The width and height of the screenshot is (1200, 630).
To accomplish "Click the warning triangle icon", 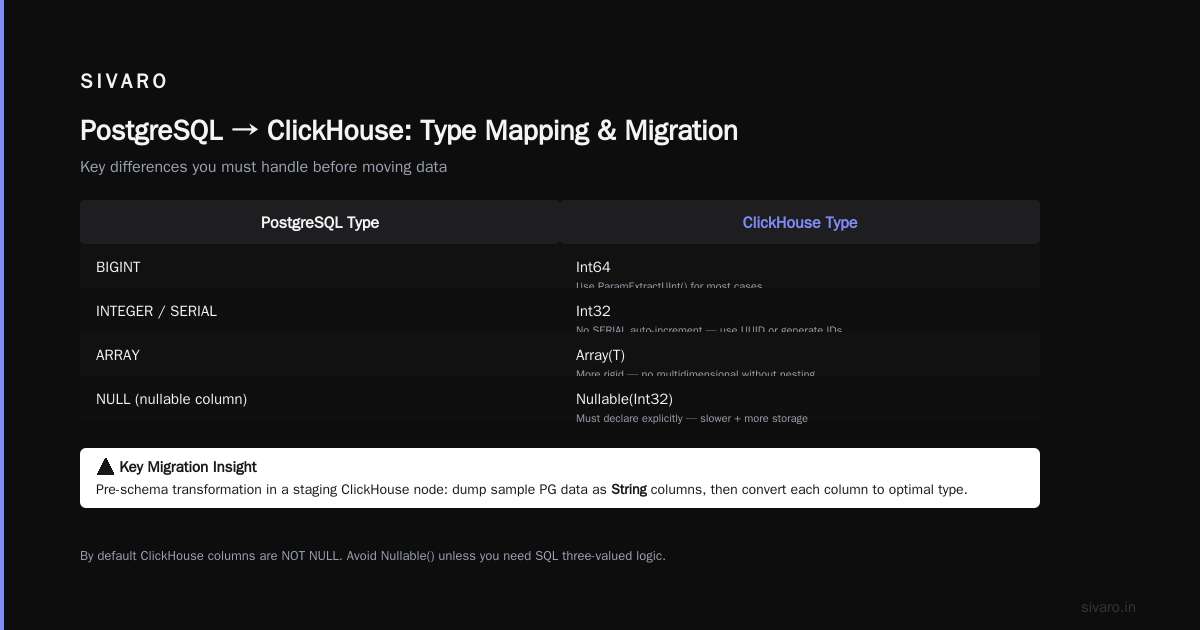I will tap(105, 466).
